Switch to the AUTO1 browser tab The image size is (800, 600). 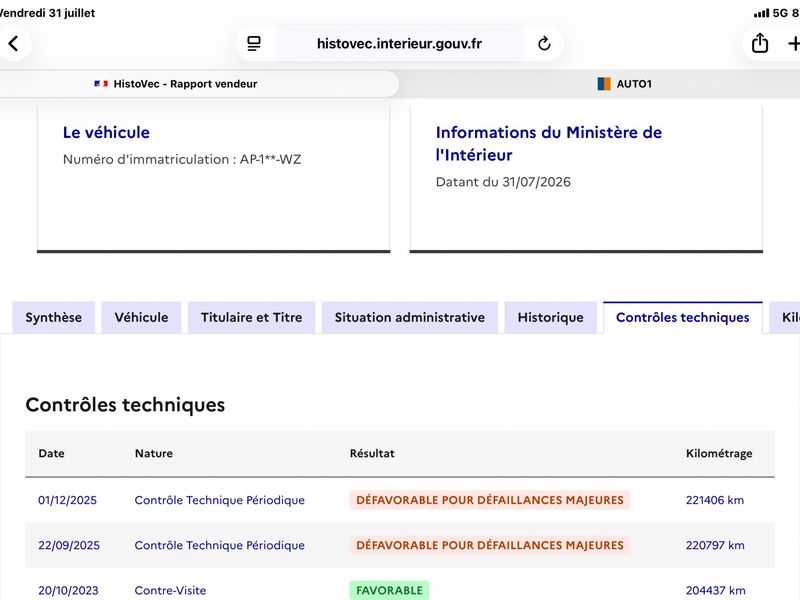point(624,84)
